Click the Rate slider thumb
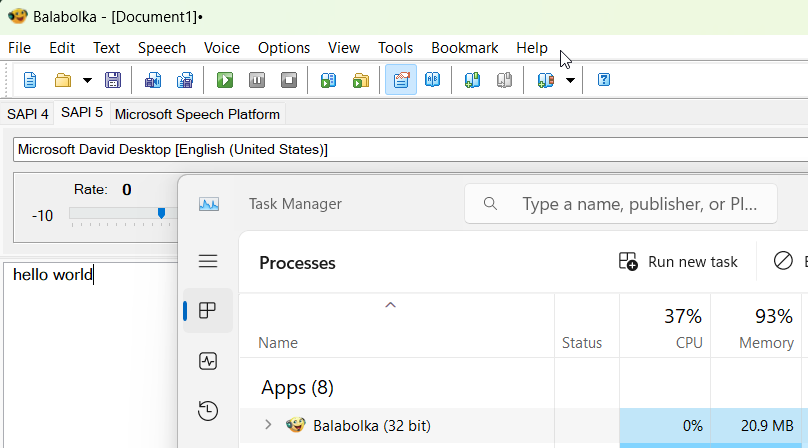Image resolution: width=808 pixels, height=448 pixels. pyautogui.click(x=161, y=213)
